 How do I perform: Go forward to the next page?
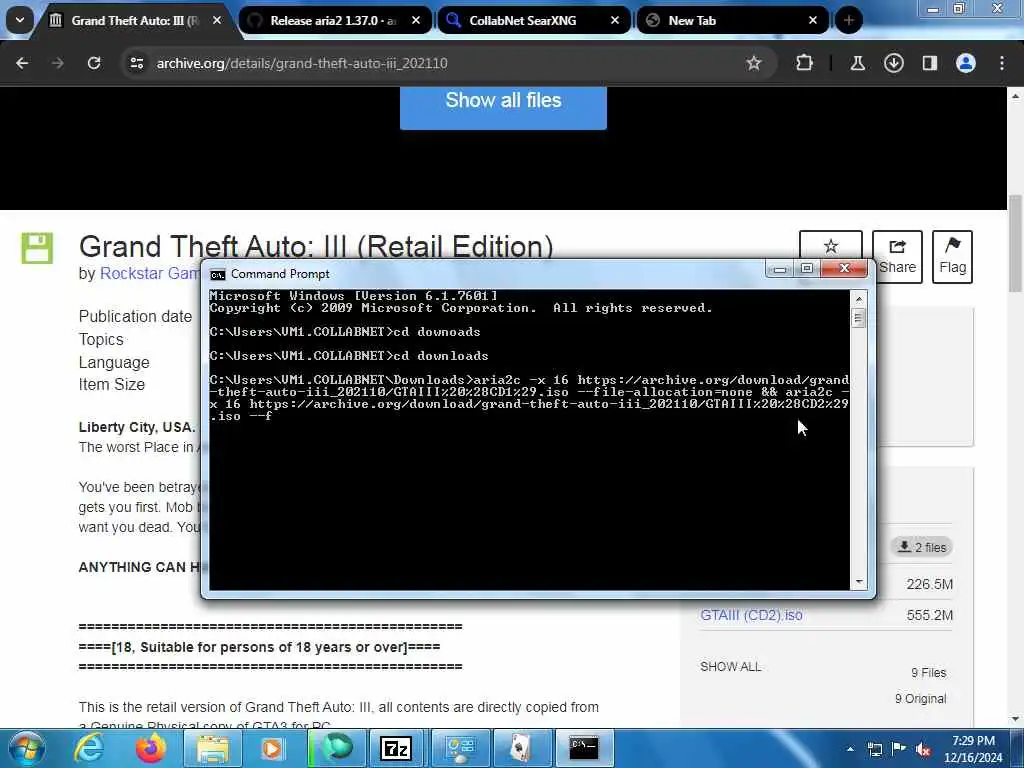point(57,63)
